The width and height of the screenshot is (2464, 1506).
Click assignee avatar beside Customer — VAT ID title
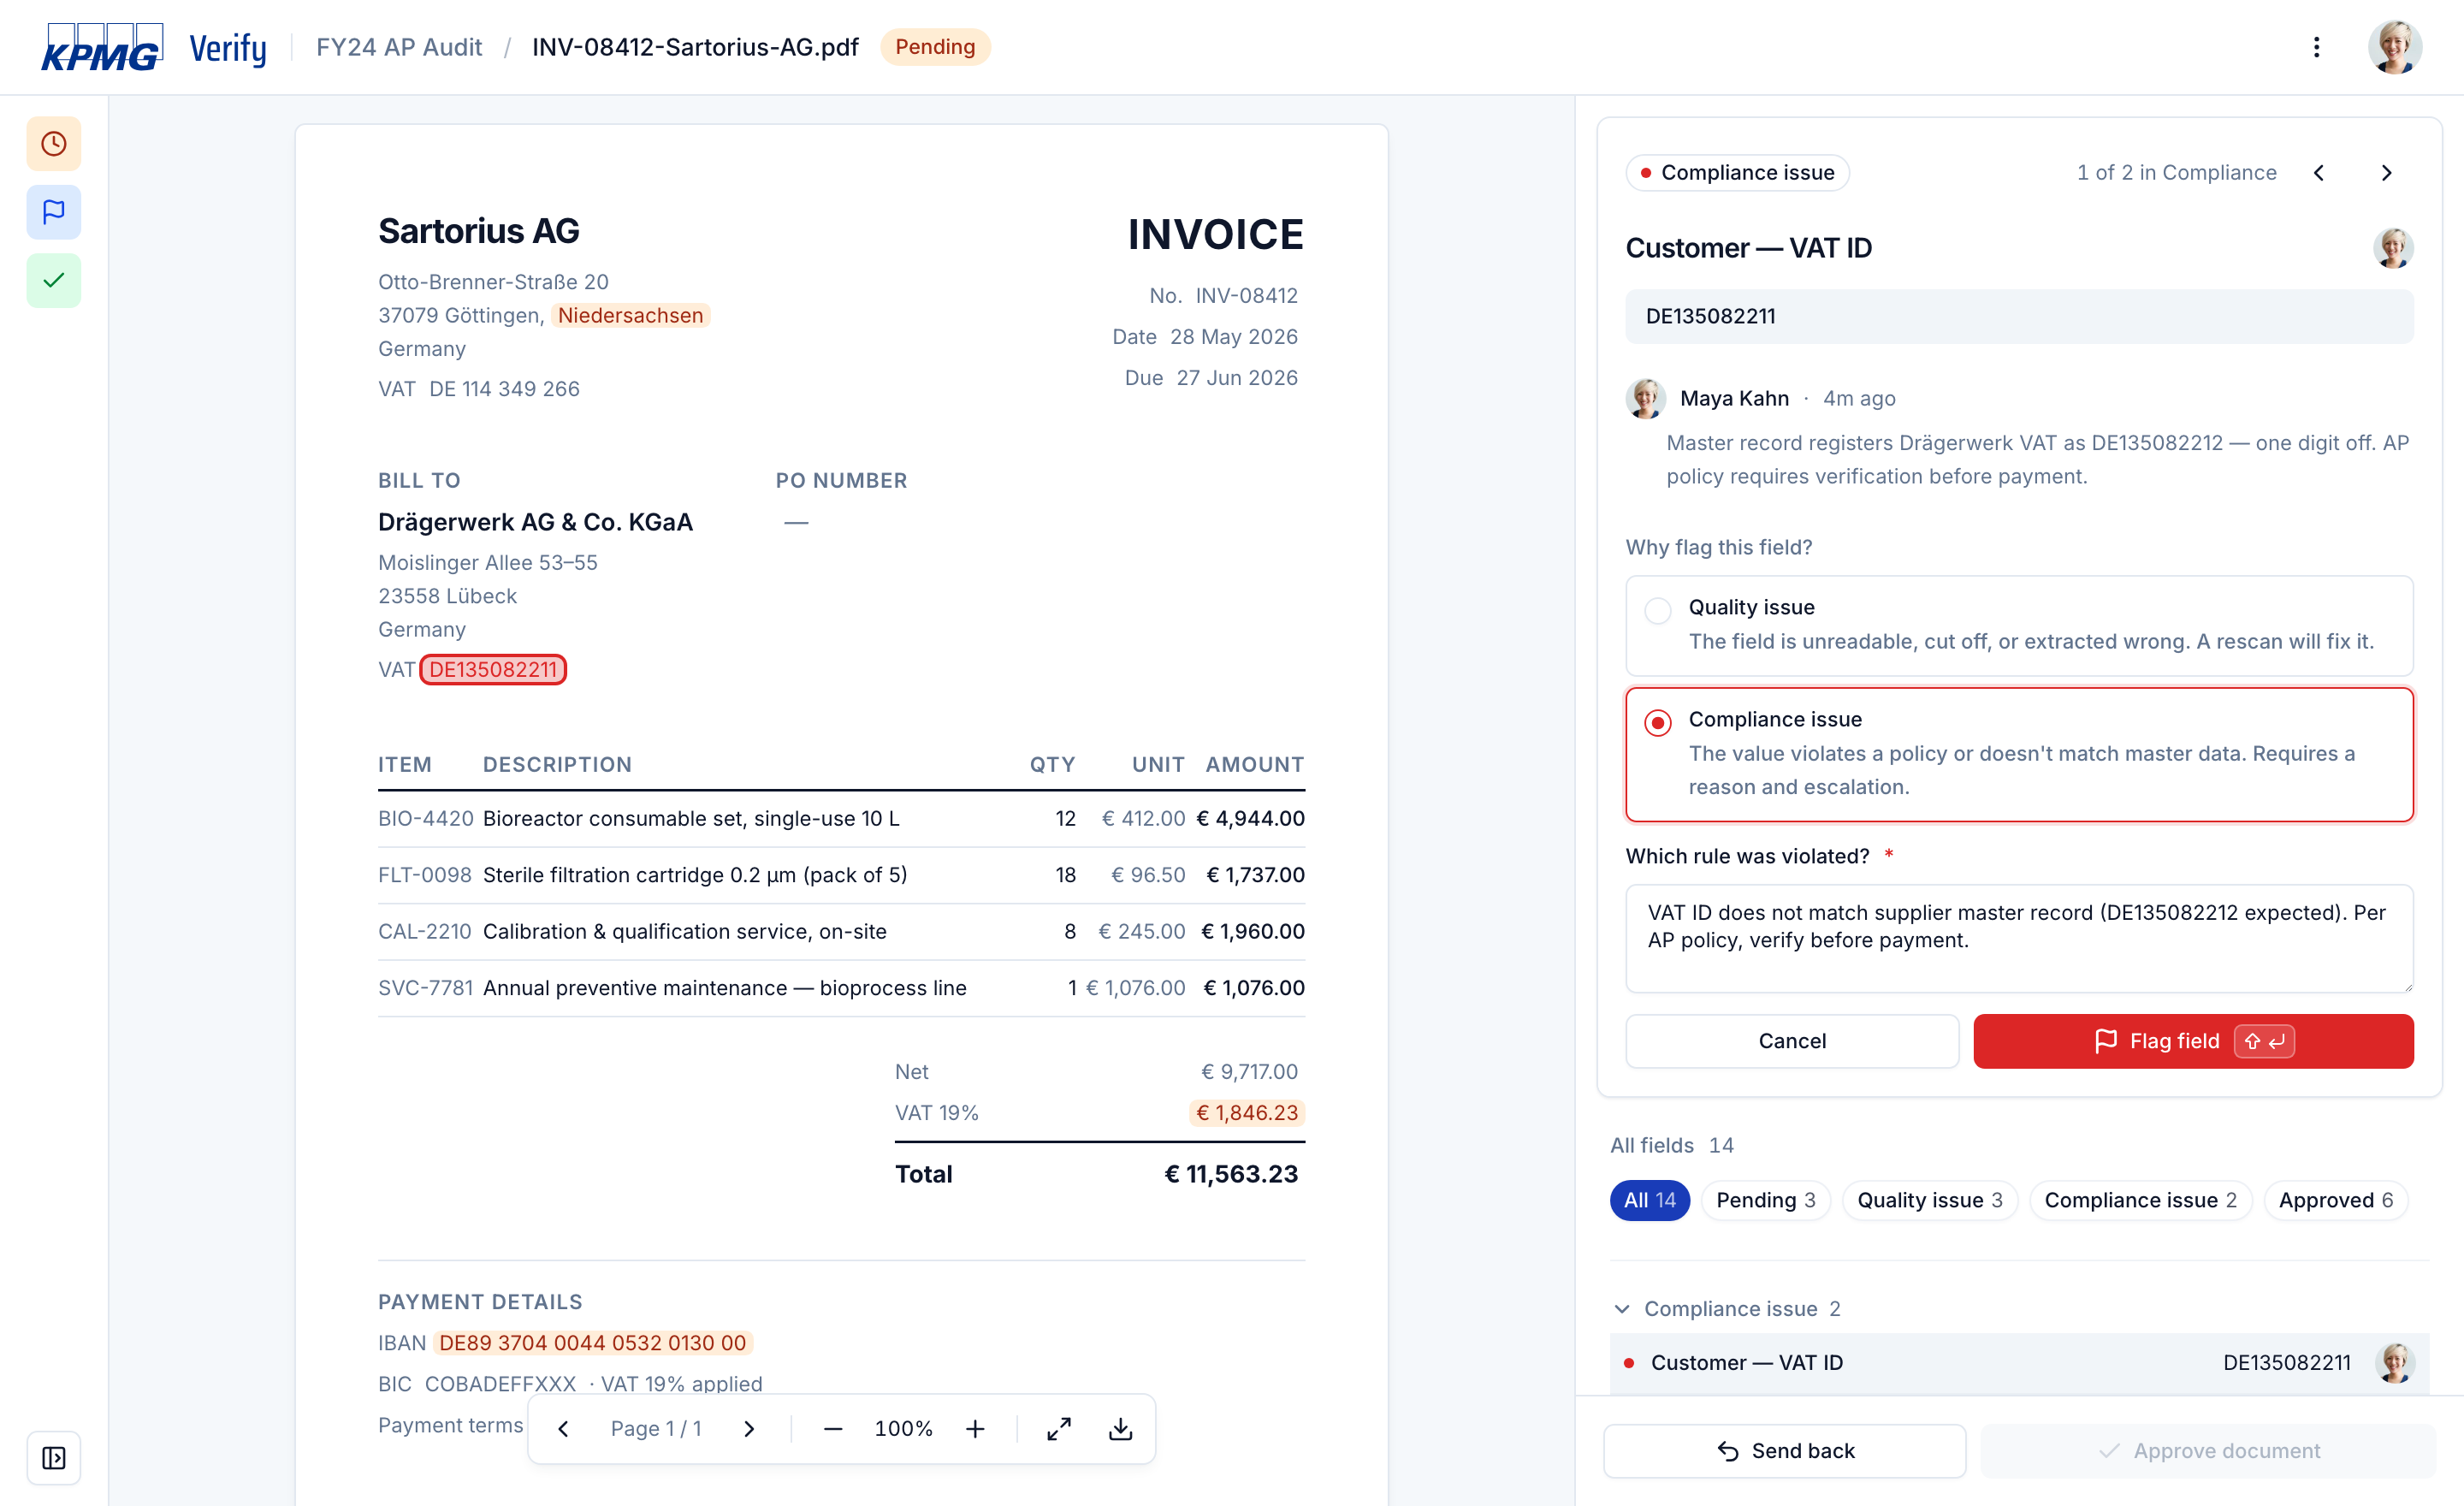click(x=2393, y=248)
